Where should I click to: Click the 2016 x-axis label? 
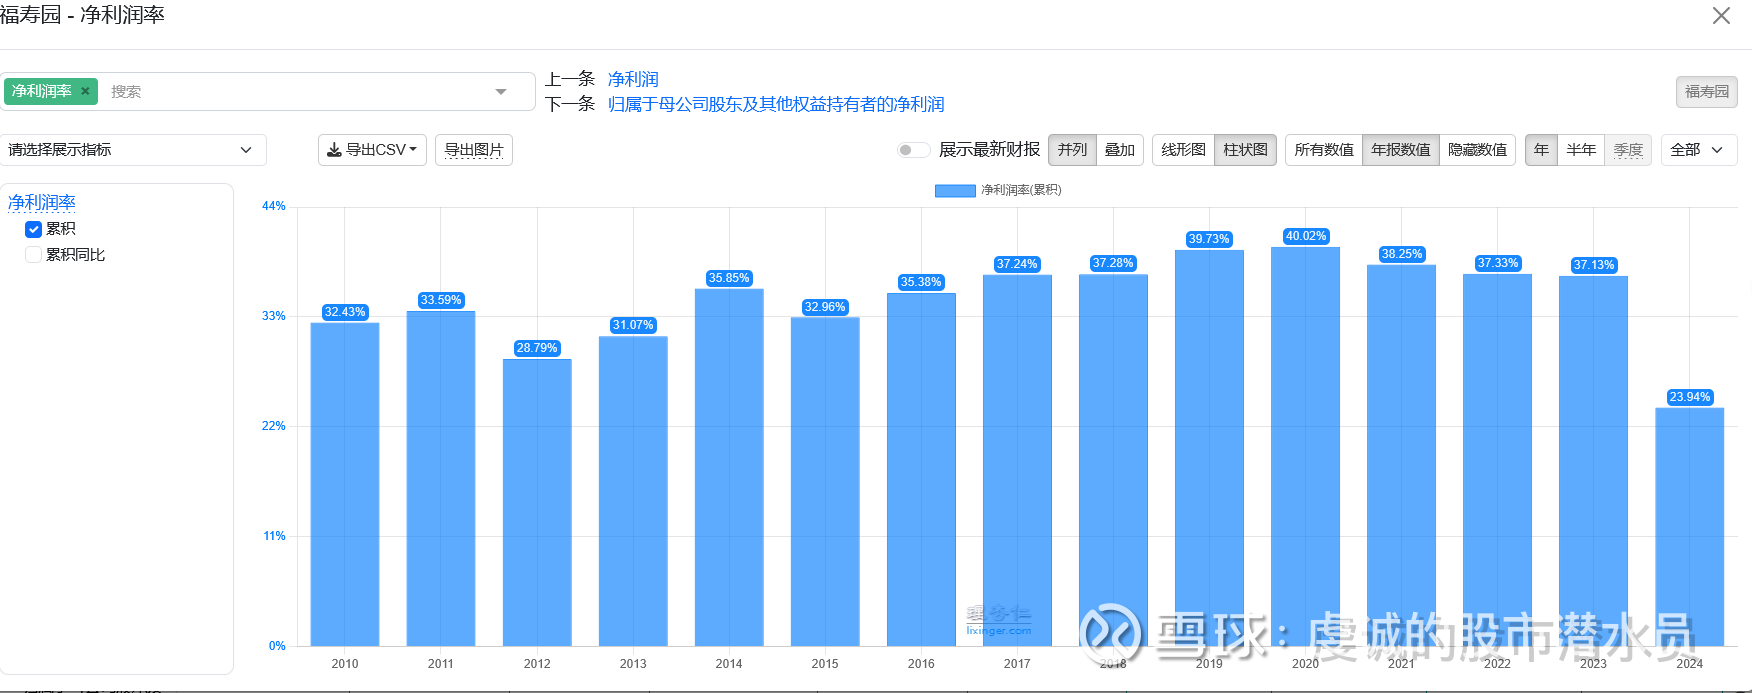[x=921, y=664]
